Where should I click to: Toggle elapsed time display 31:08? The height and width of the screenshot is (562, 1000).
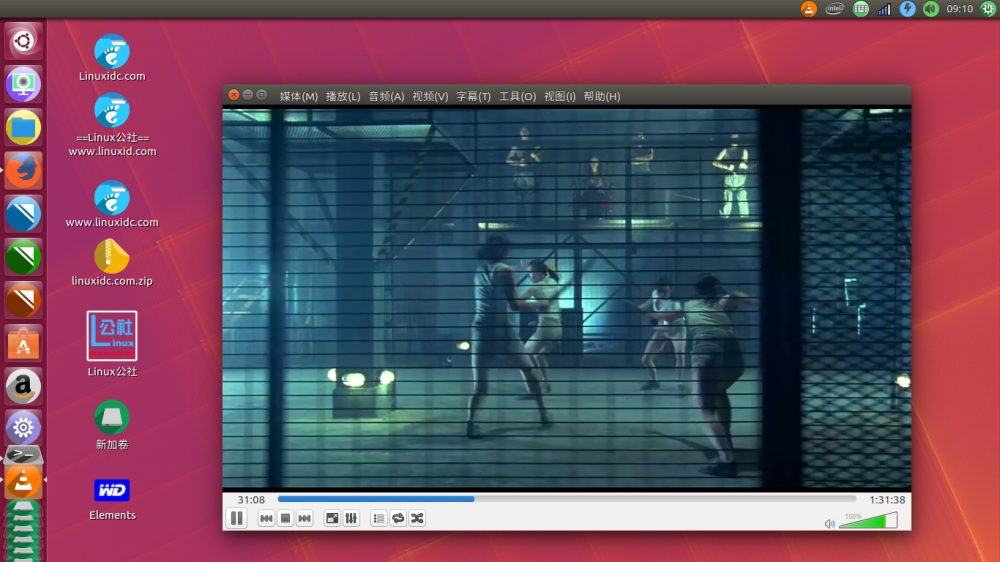251,499
